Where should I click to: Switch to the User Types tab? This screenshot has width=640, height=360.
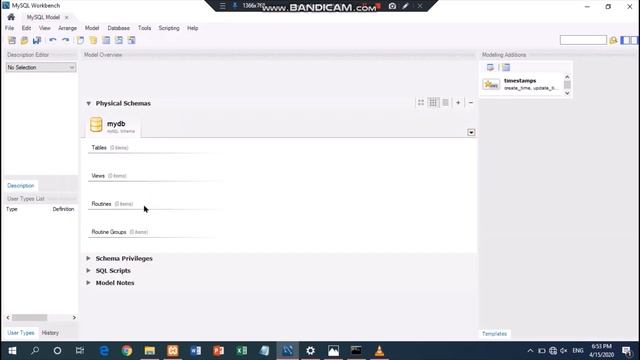(x=20, y=333)
